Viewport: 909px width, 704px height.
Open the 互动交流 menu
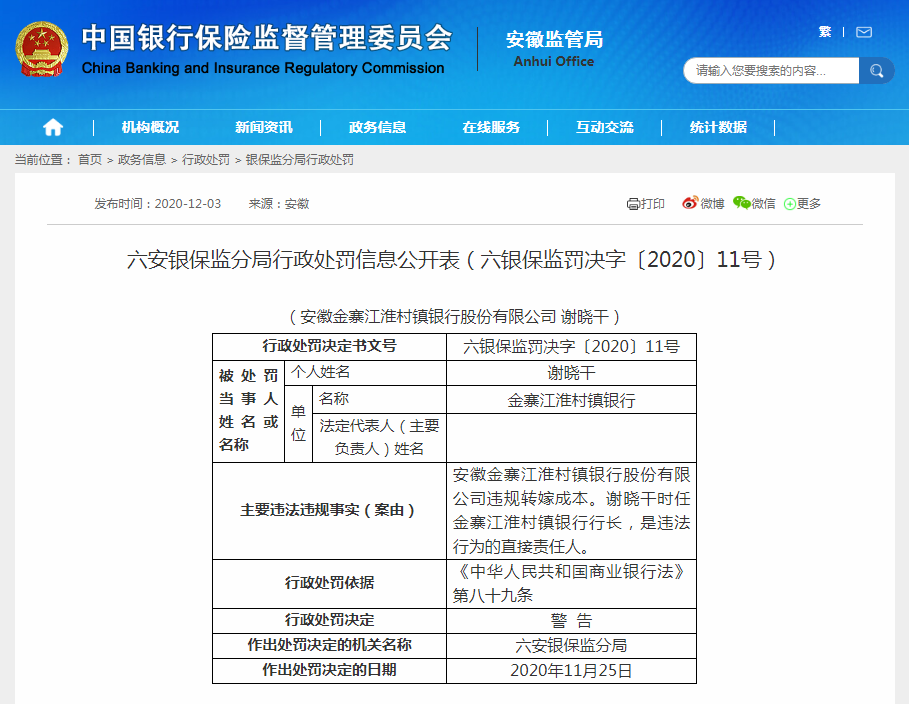pyautogui.click(x=605, y=127)
